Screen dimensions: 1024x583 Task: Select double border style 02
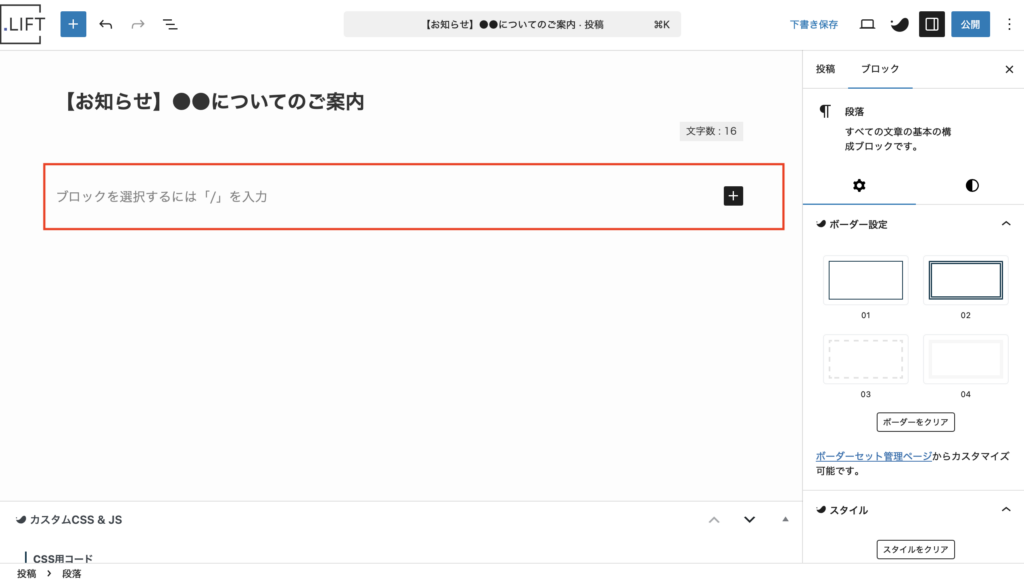(x=965, y=280)
